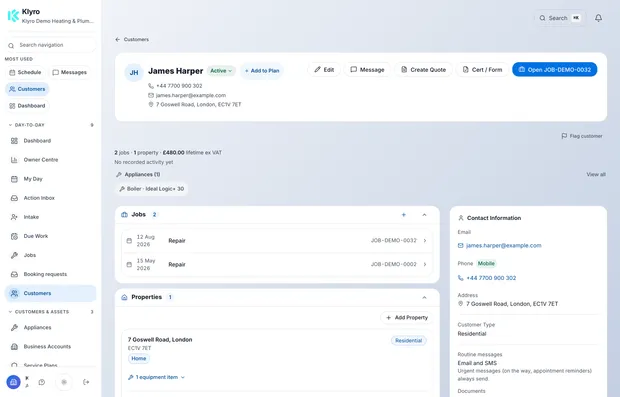Open Due Work in the sidebar
Viewport: 620px width, 397px height.
50,236
